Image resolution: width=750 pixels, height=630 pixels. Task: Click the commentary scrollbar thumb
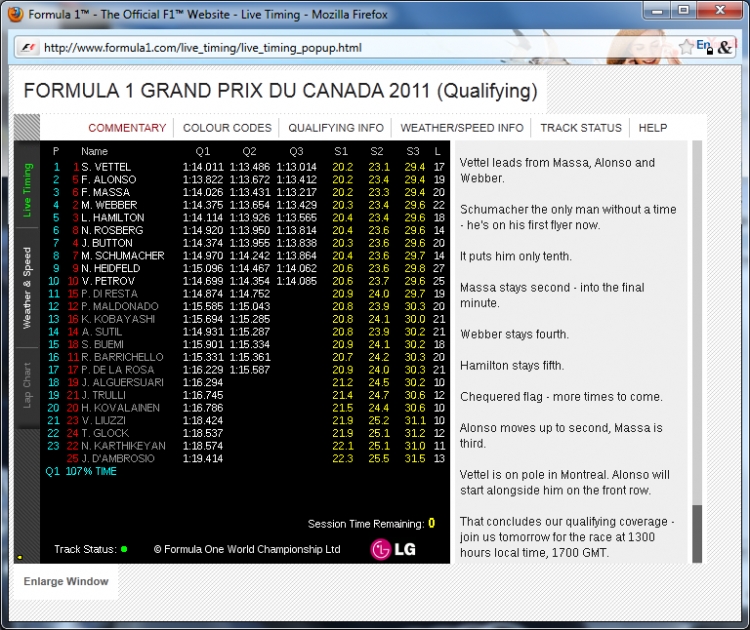pyautogui.click(x=697, y=533)
